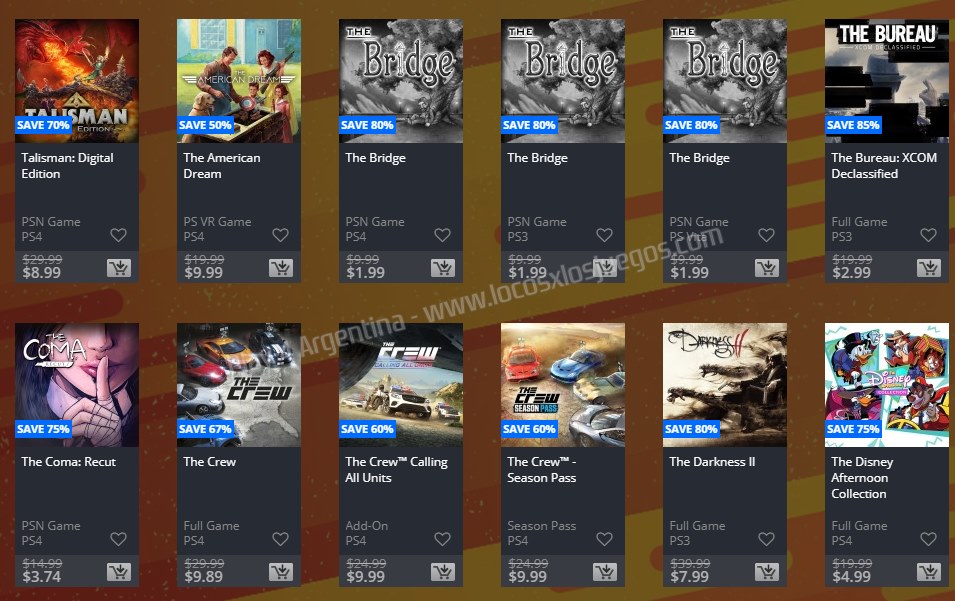This screenshot has width=955, height=601.
Task: Add The Crew full game to cart
Action: (281, 572)
